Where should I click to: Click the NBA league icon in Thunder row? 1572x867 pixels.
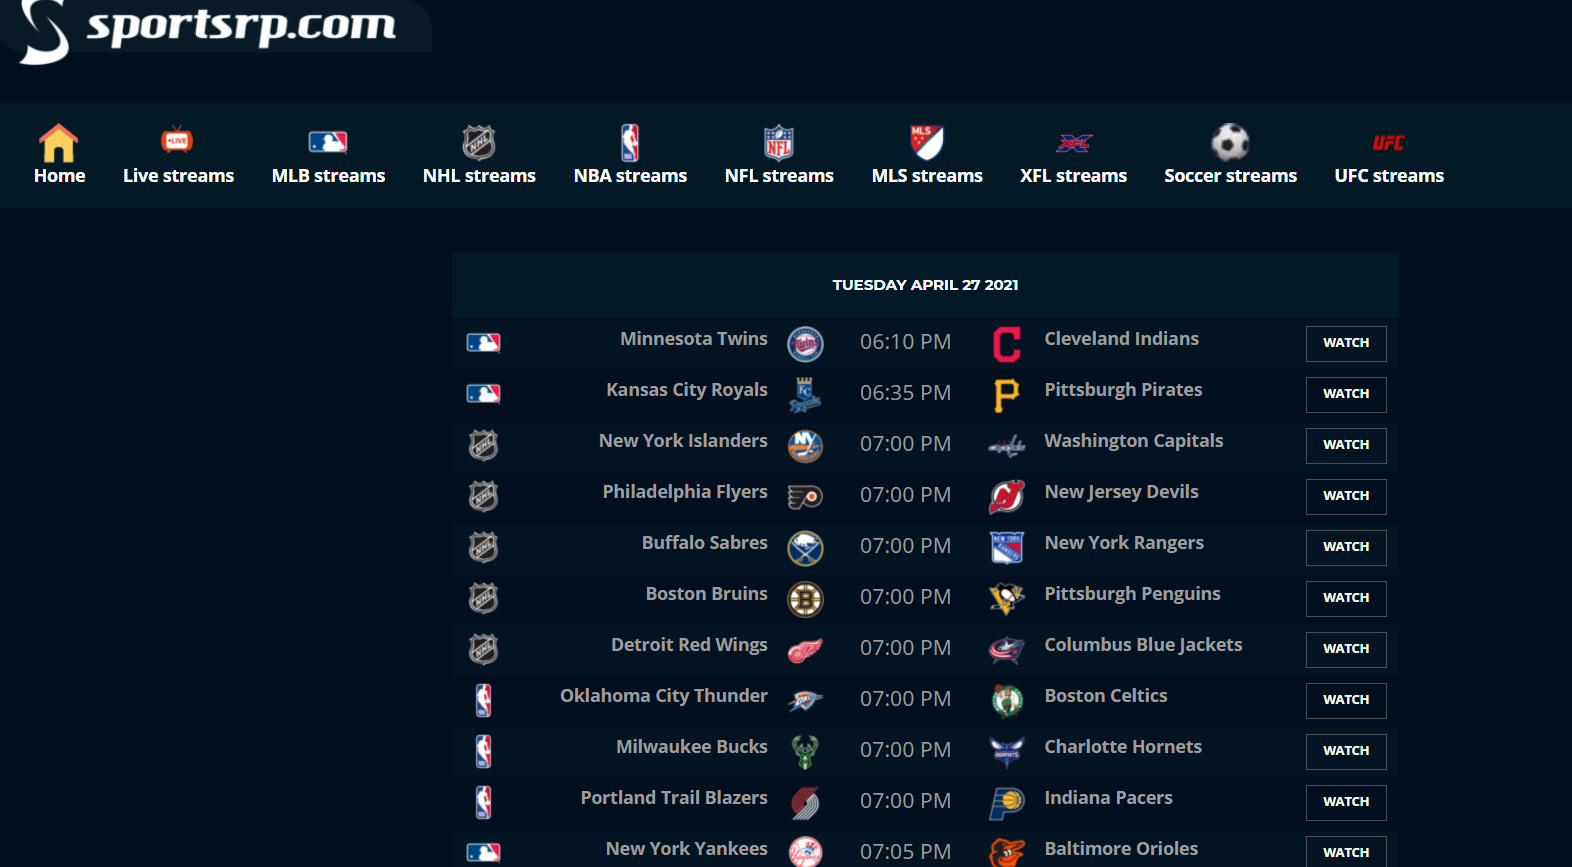[x=483, y=700]
